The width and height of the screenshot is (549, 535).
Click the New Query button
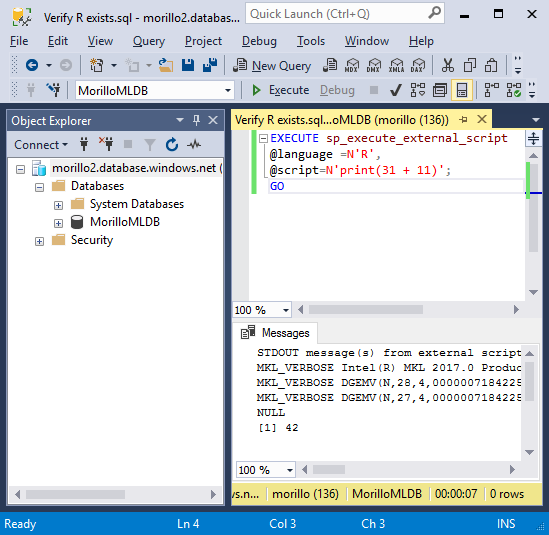pyautogui.click(x=272, y=65)
